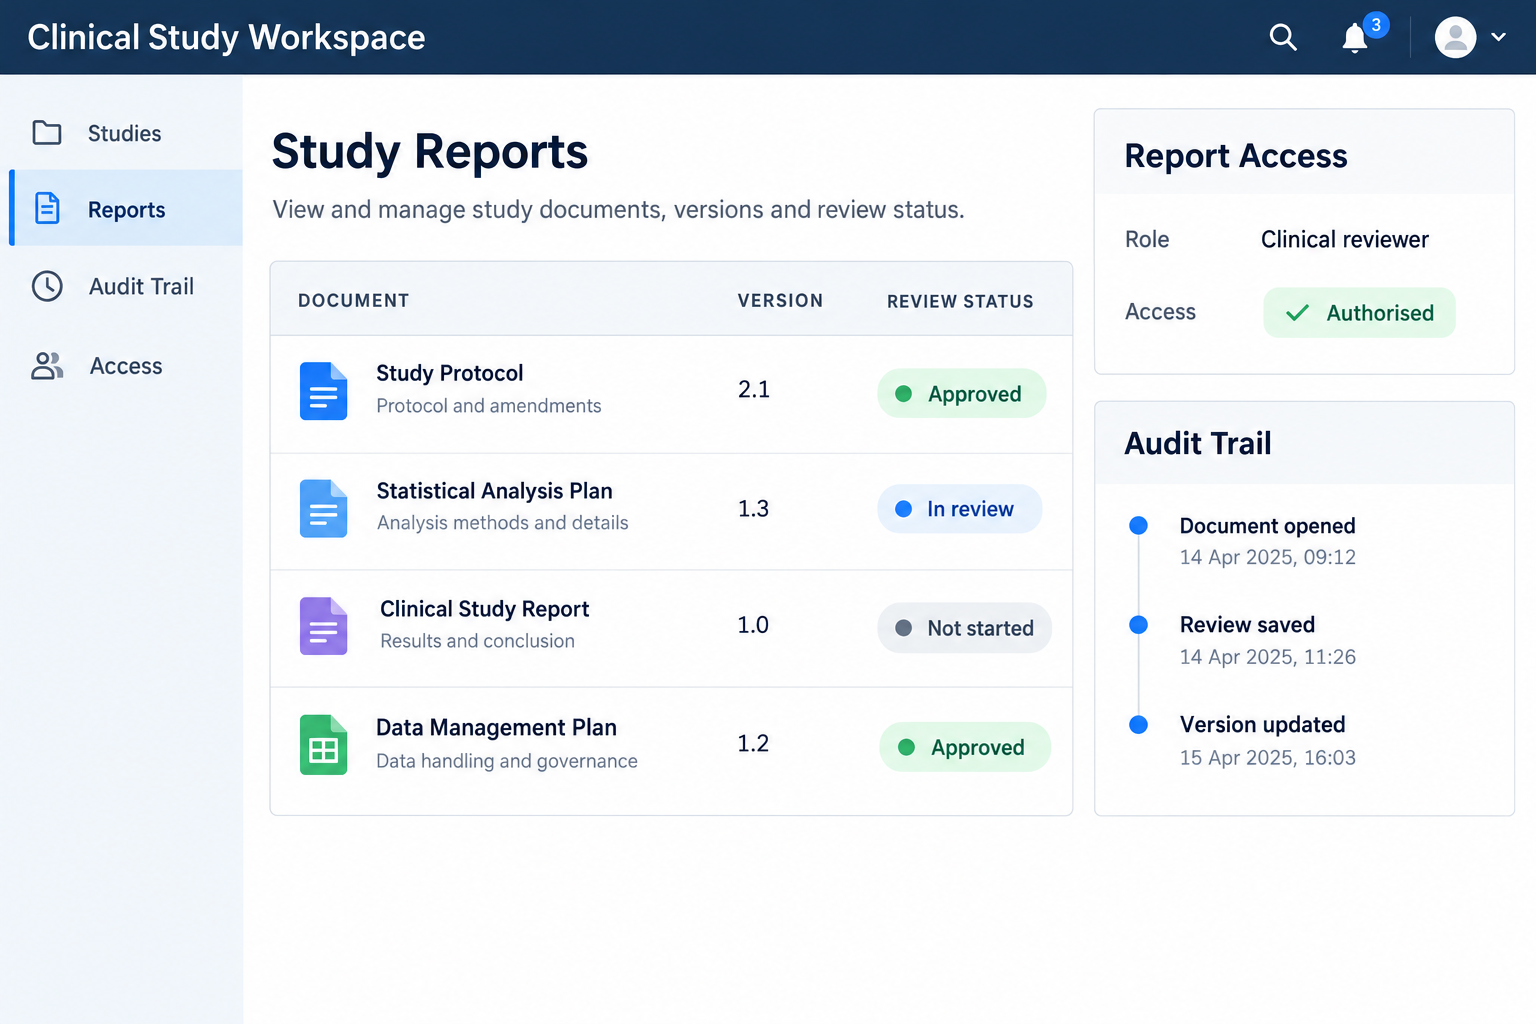Viewport: 1536px width, 1024px height.
Task: Select the Version updated timeline marker
Action: click(1138, 725)
